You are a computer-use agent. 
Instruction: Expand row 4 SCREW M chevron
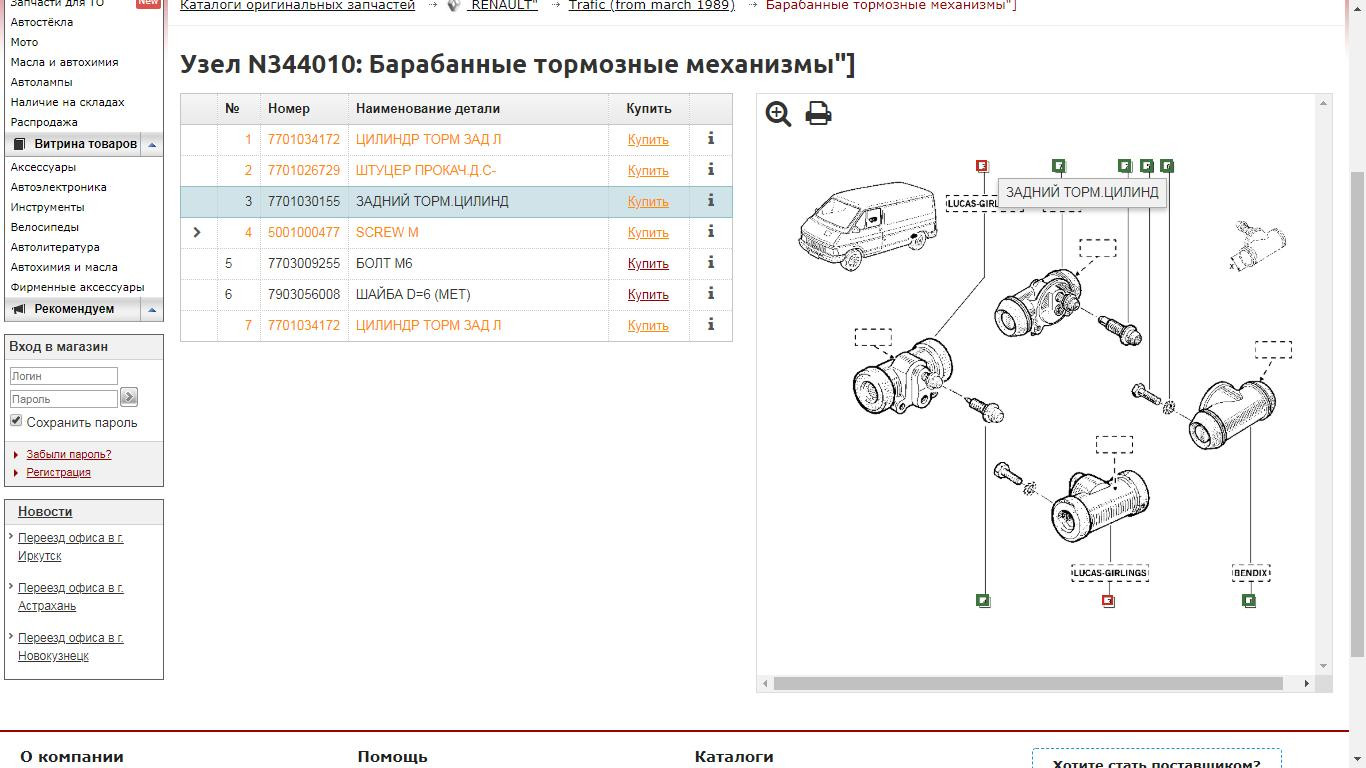[197, 232]
